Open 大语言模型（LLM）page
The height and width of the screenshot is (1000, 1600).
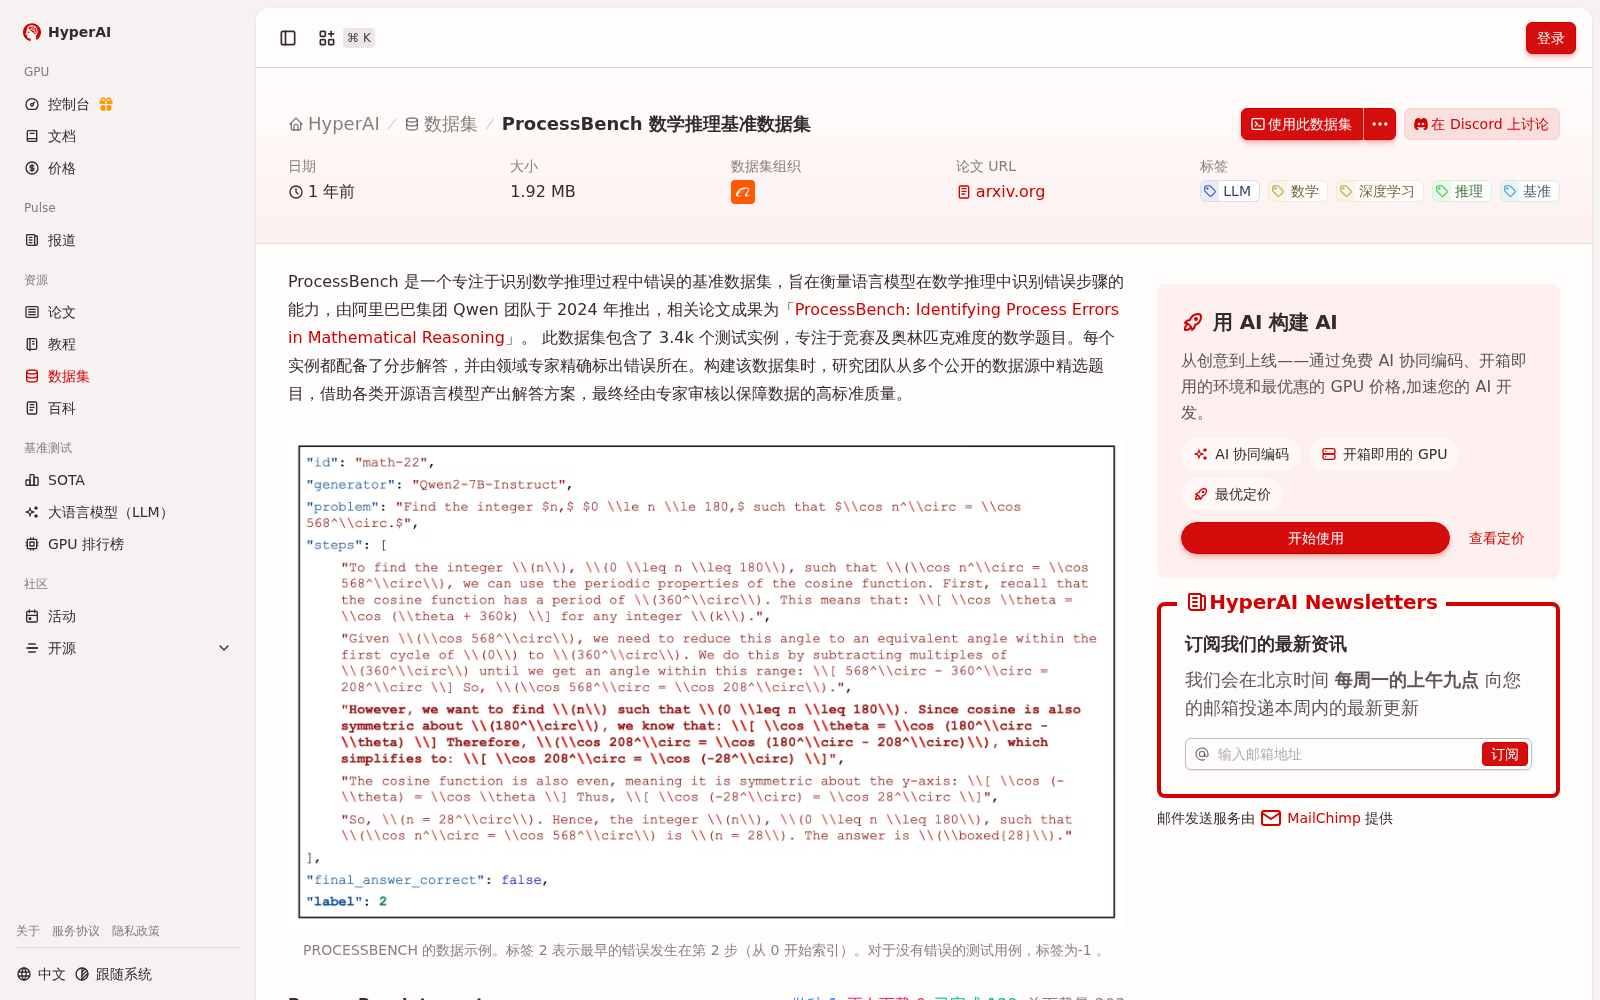pos(97,512)
